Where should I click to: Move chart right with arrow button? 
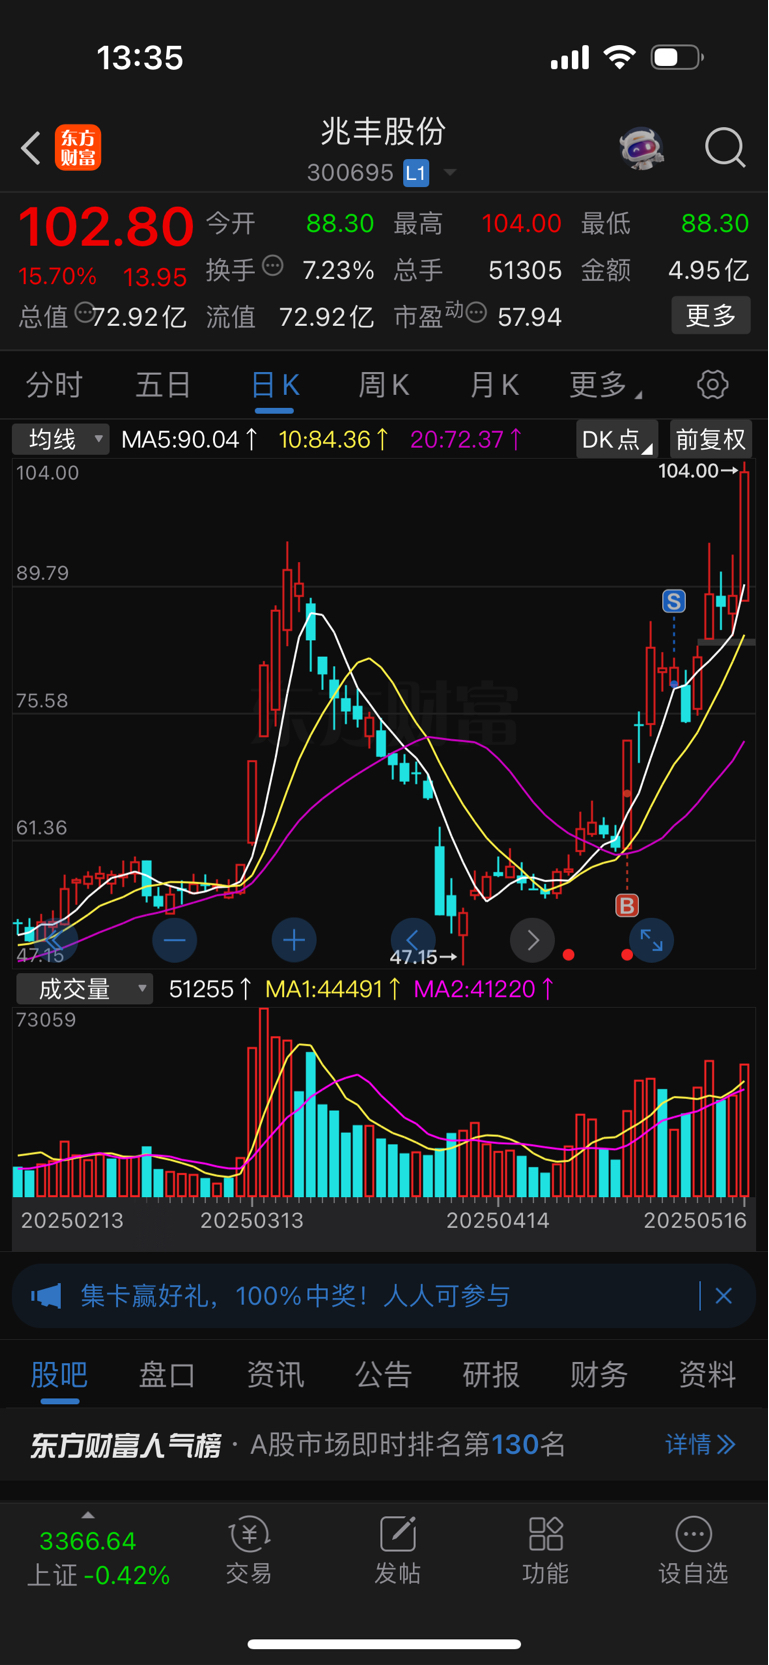(x=532, y=940)
